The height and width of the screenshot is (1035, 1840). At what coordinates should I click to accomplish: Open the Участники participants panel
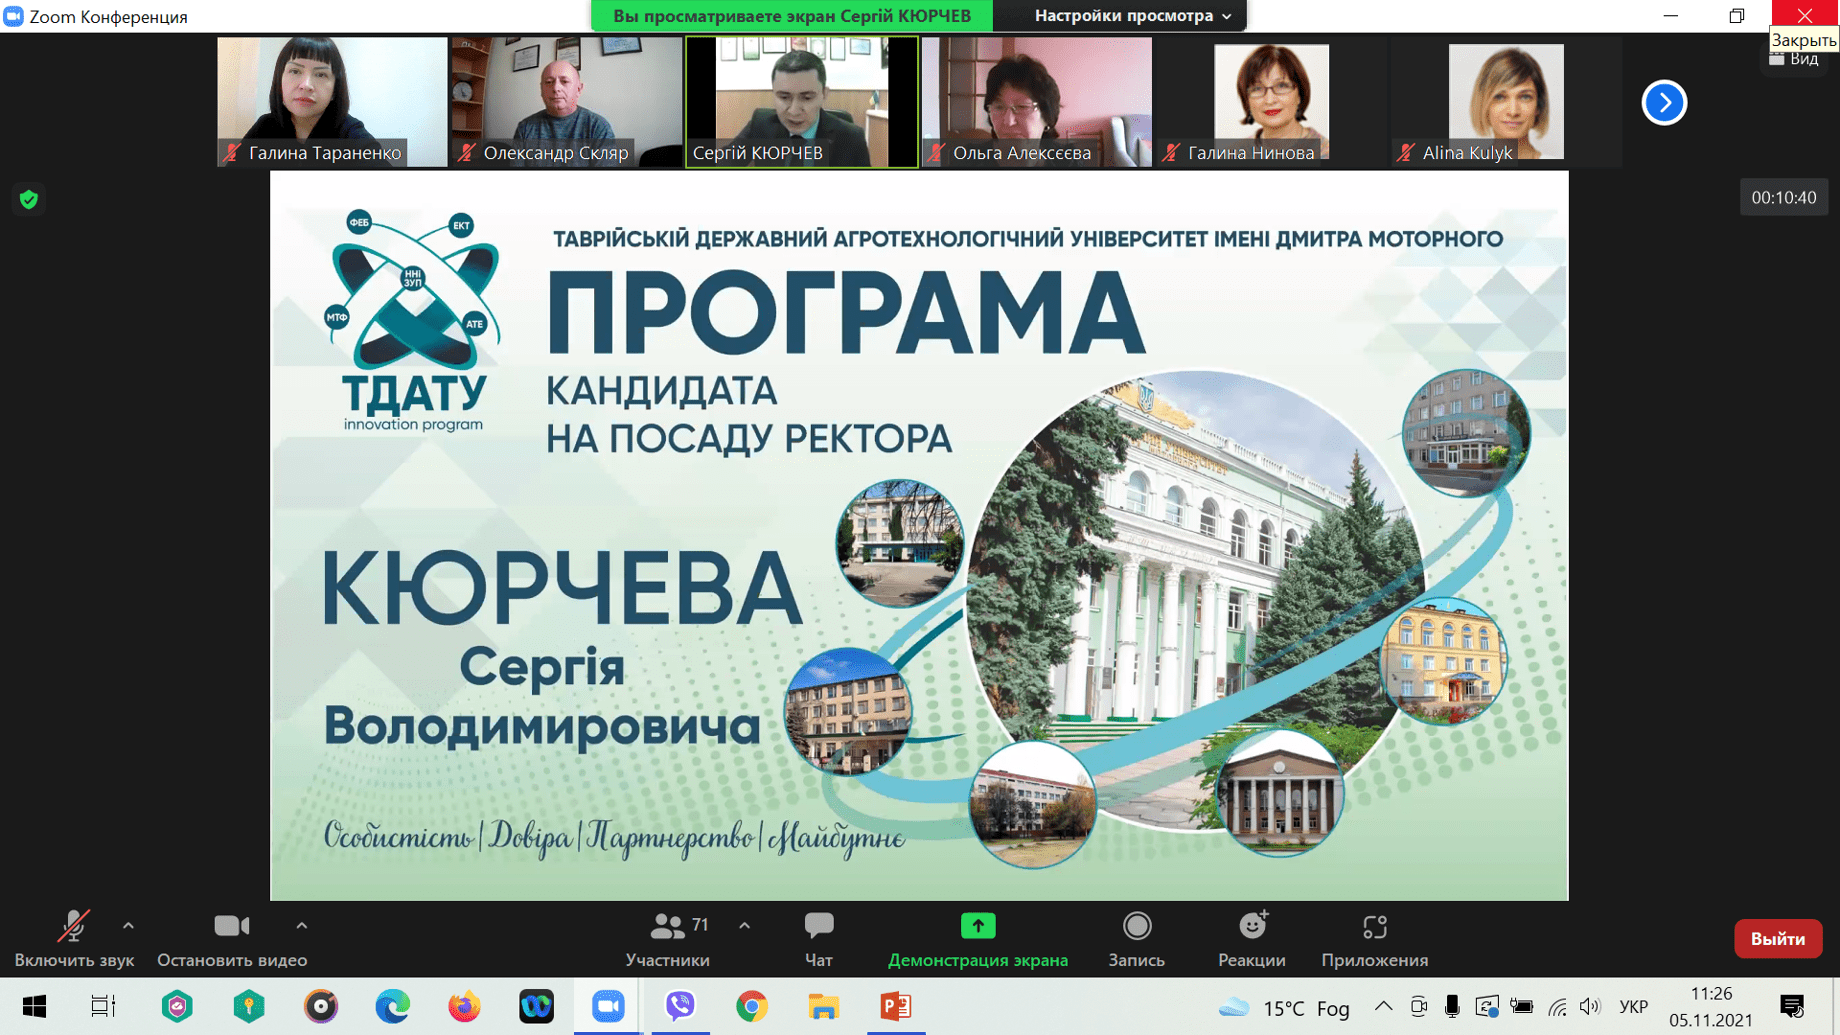(x=668, y=939)
